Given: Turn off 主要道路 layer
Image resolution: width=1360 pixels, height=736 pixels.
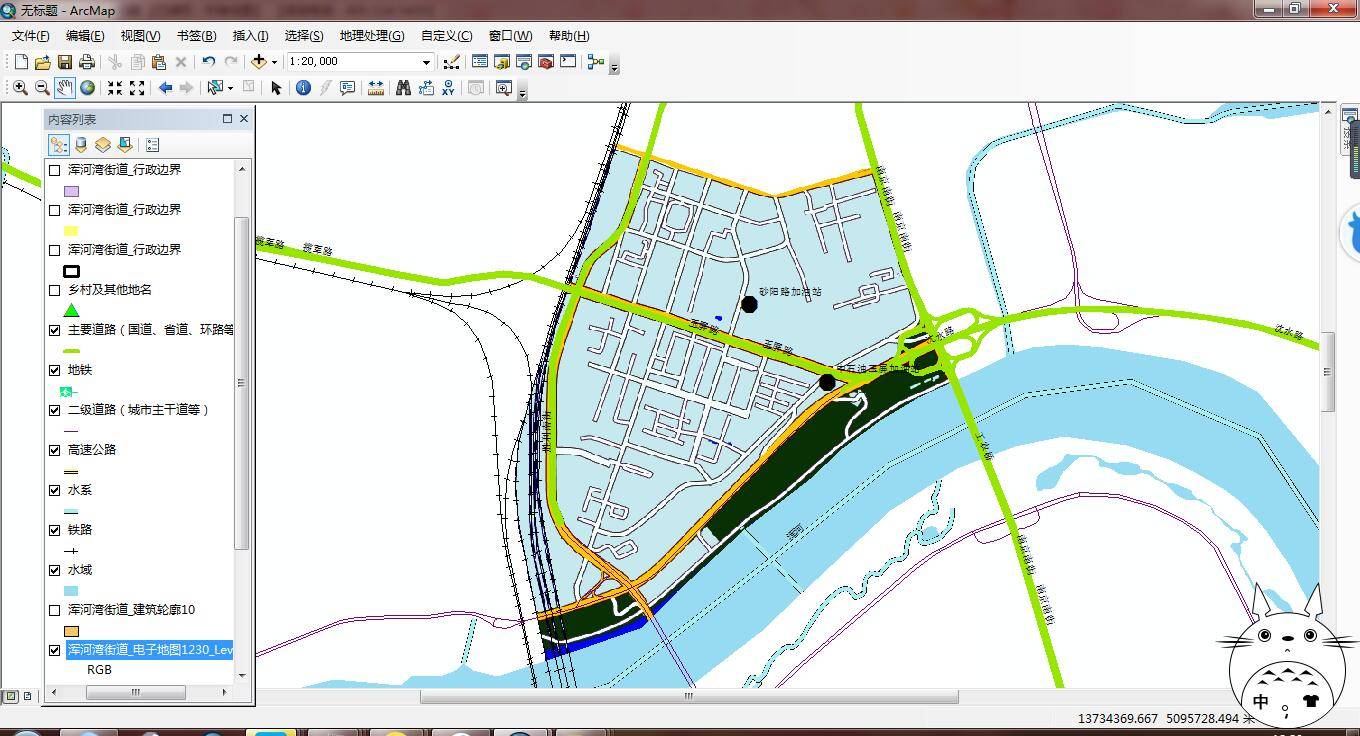Looking at the screenshot, I should click(x=55, y=330).
